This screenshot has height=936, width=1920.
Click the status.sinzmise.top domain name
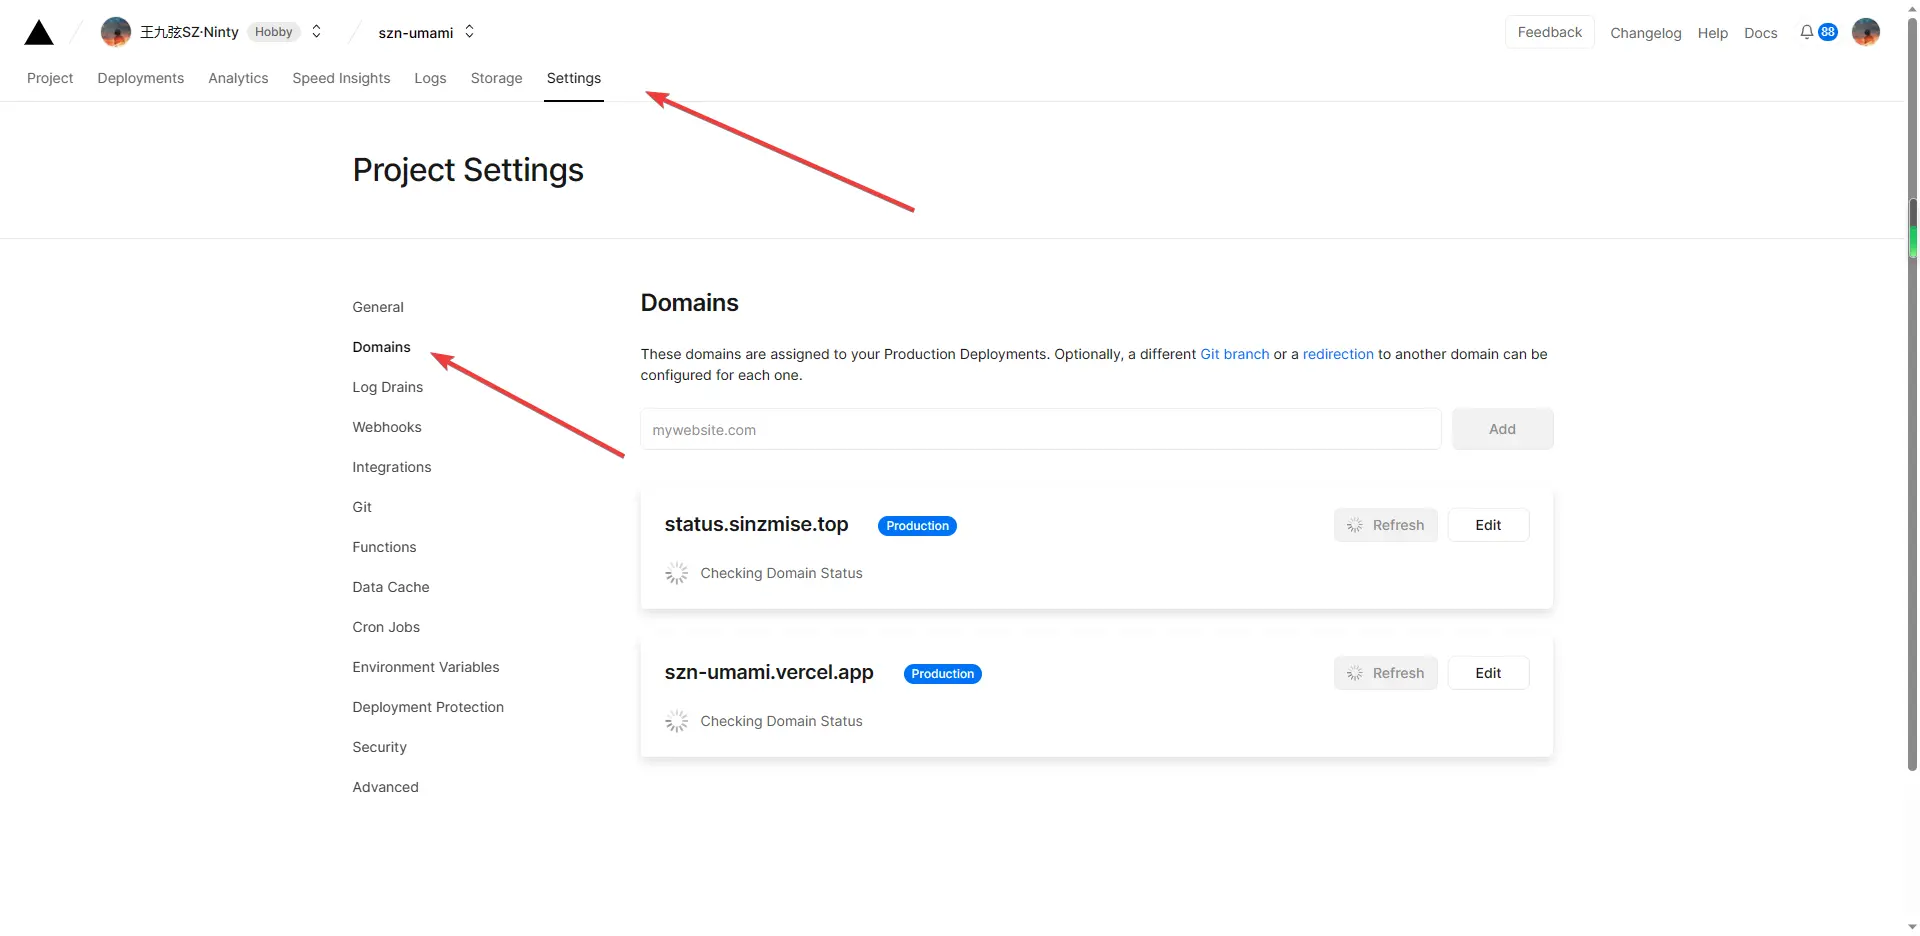756,524
